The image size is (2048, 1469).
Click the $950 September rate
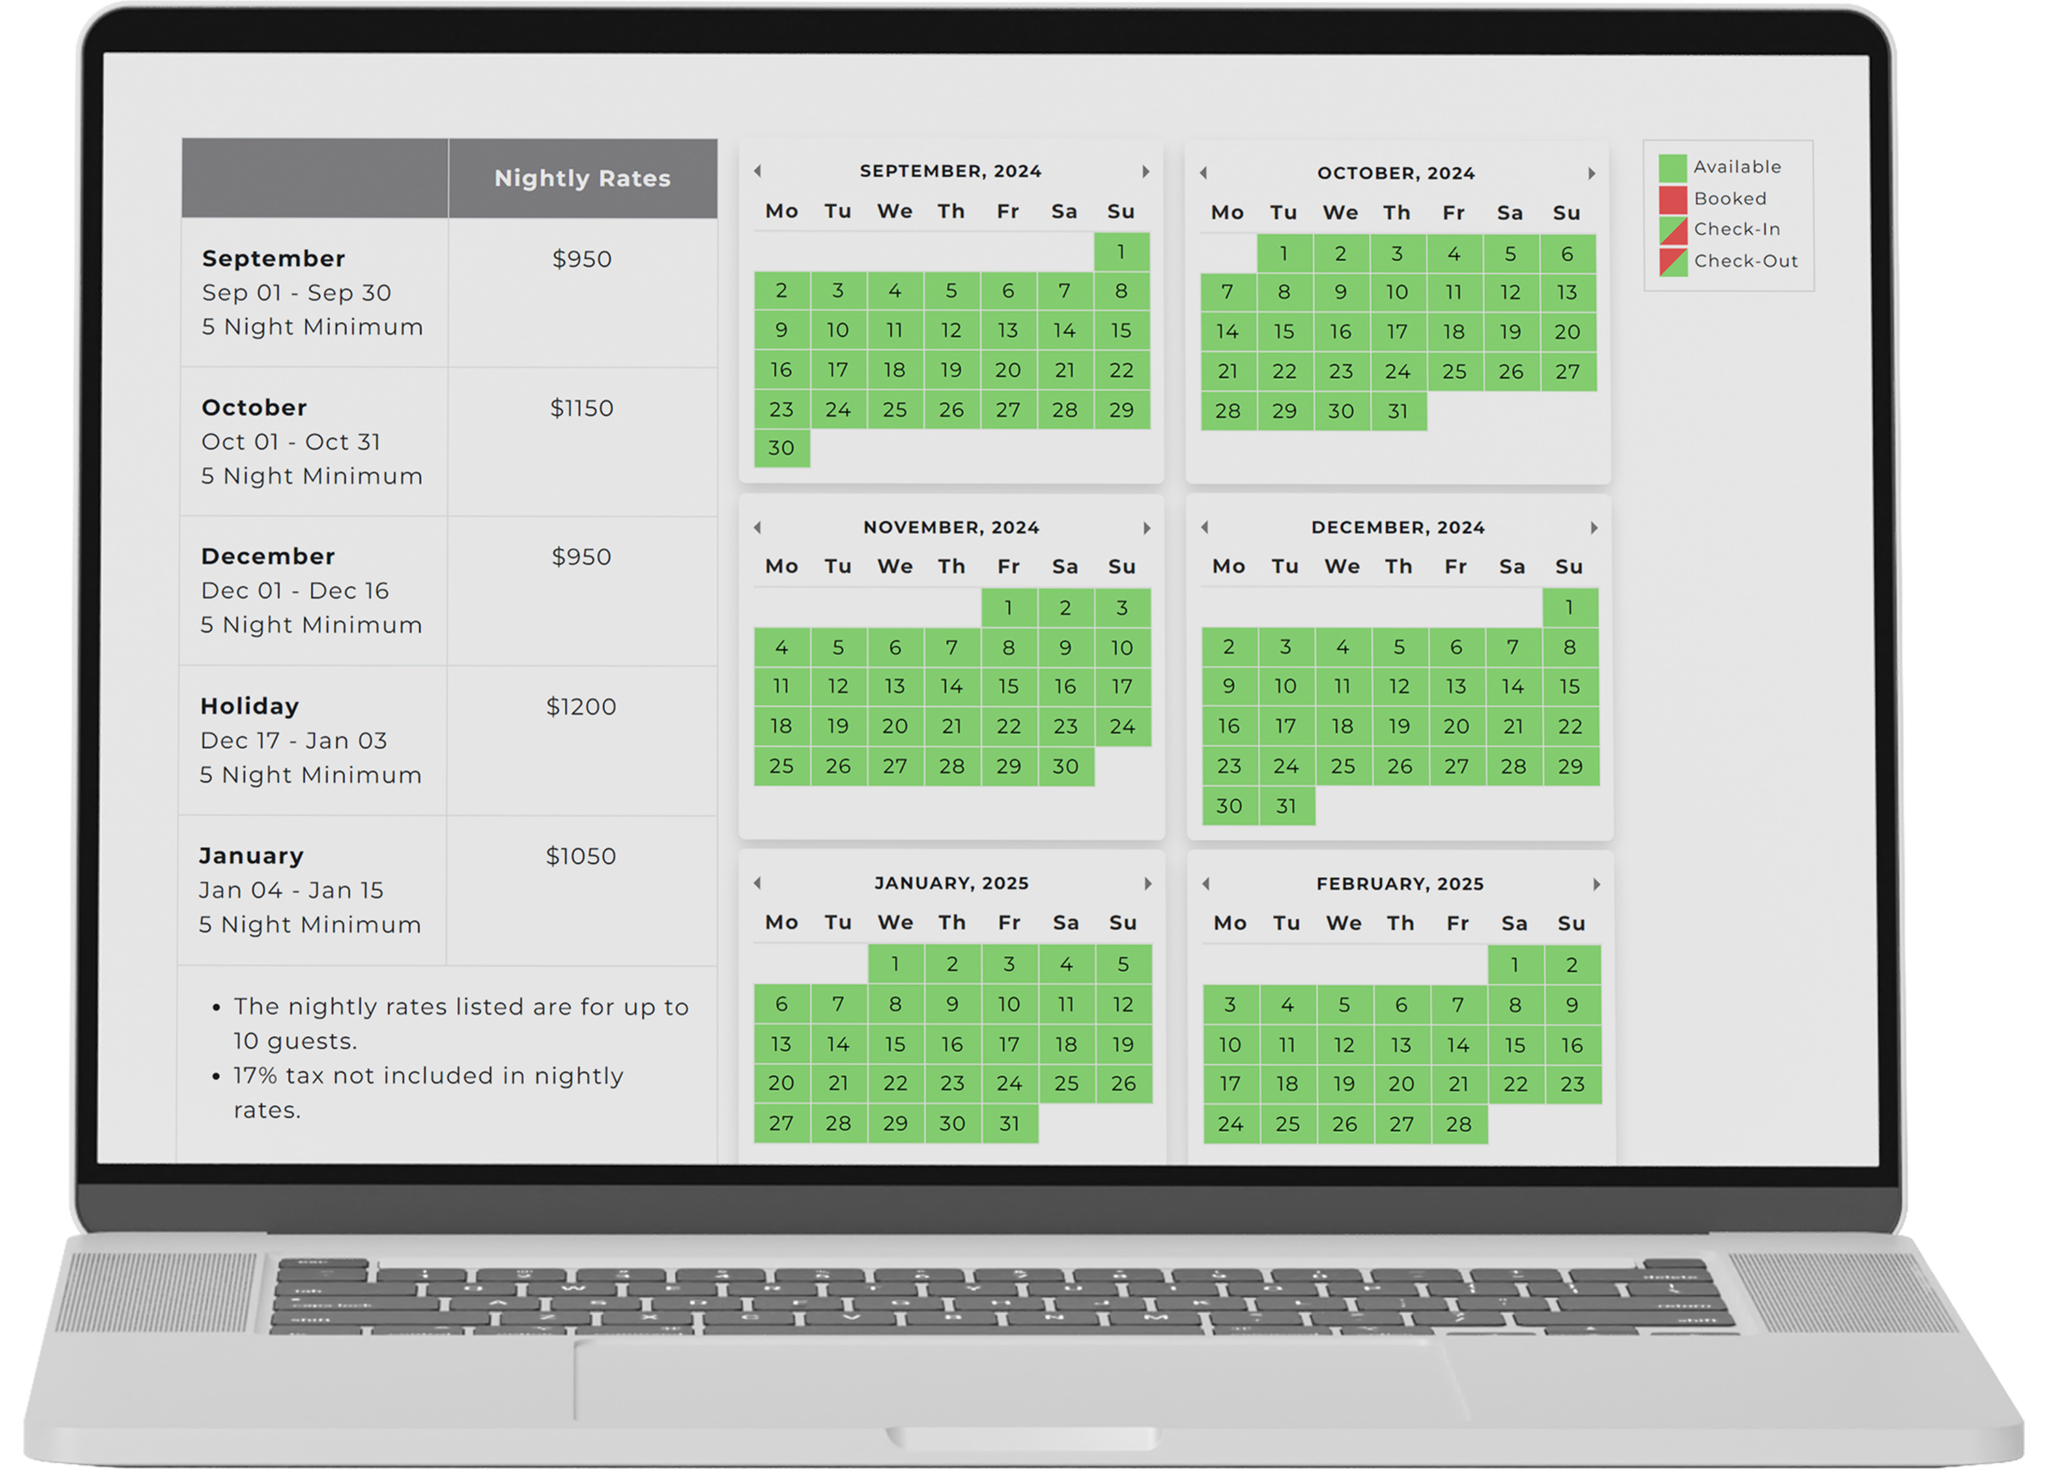point(582,259)
